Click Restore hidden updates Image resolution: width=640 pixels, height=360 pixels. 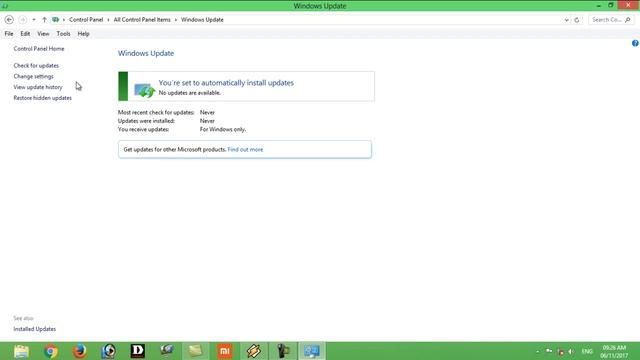point(42,98)
